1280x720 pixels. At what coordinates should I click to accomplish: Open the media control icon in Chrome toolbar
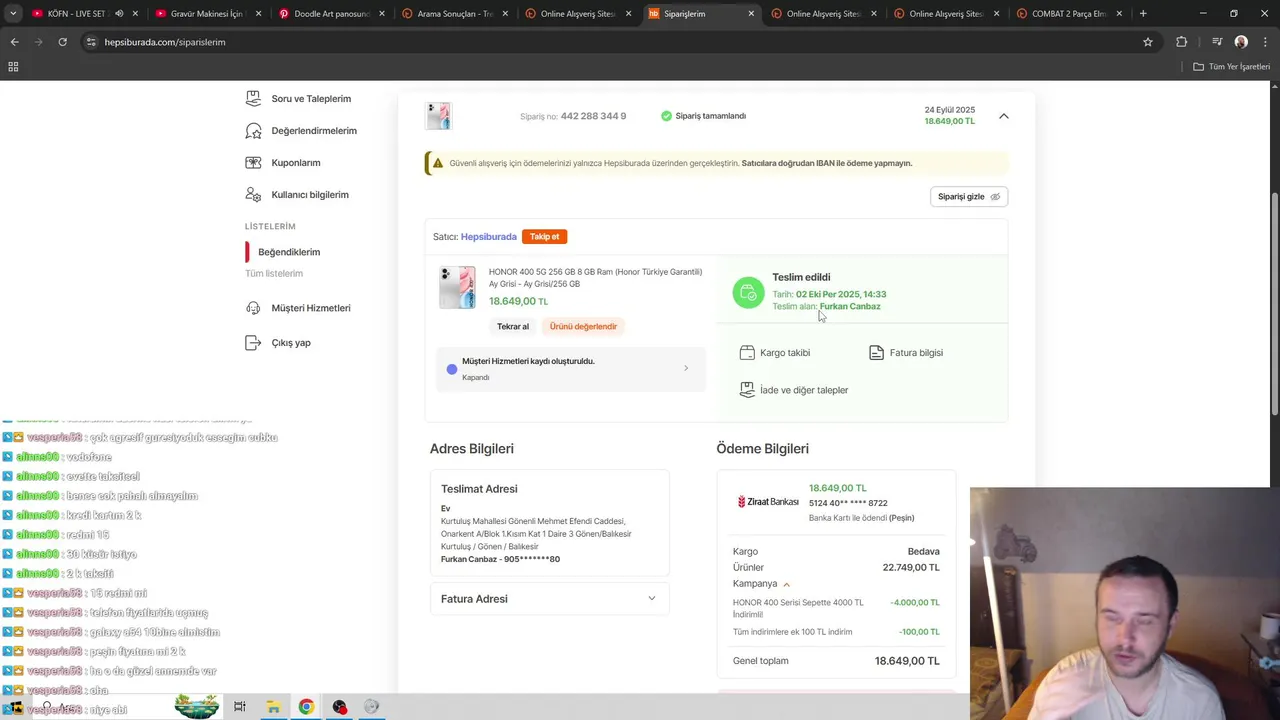pyautogui.click(x=1217, y=42)
